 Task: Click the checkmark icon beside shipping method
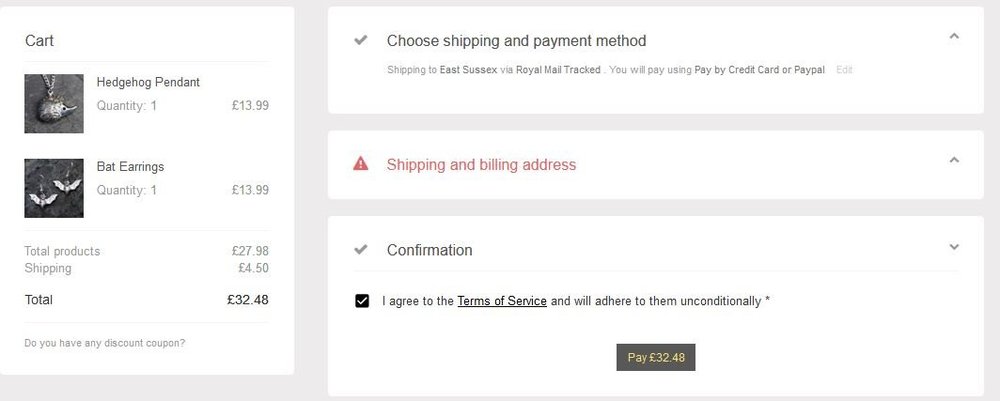coord(361,40)
